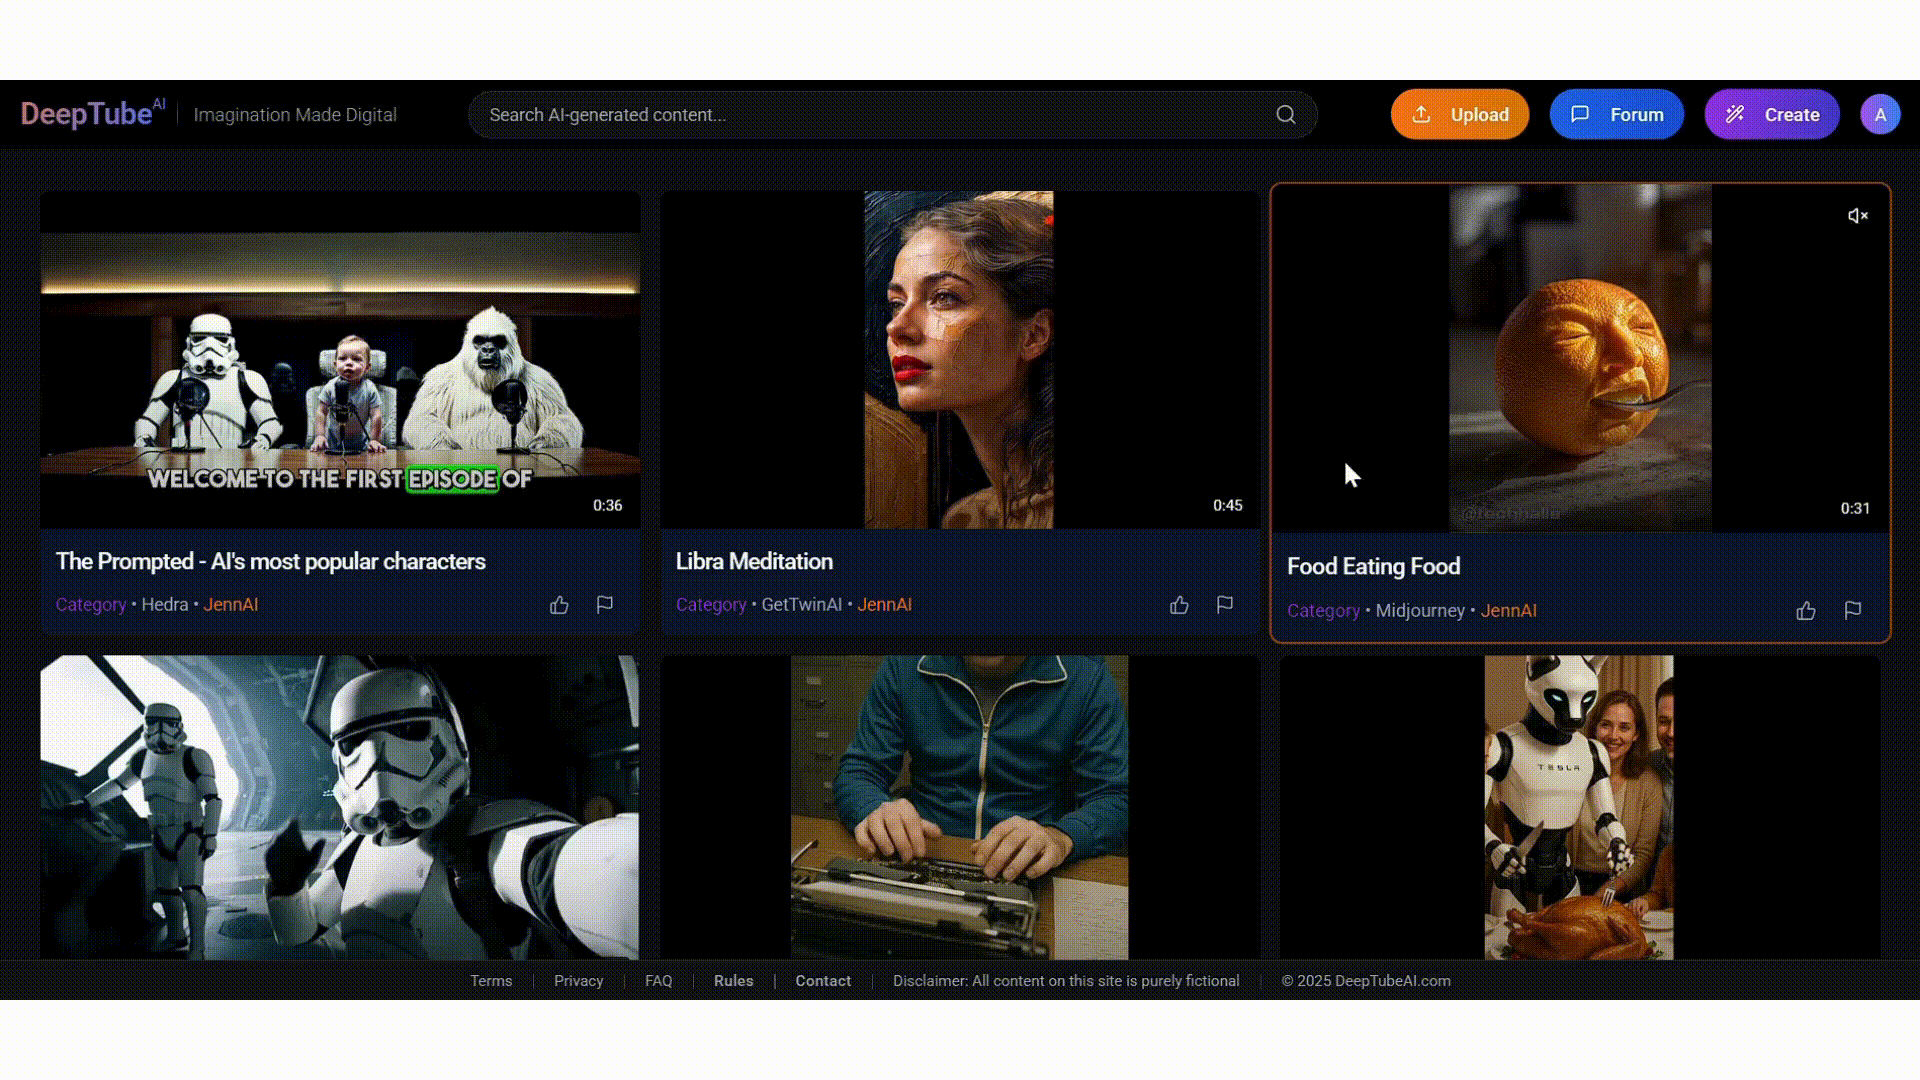Open the Privacy footer link

[579, 981]
